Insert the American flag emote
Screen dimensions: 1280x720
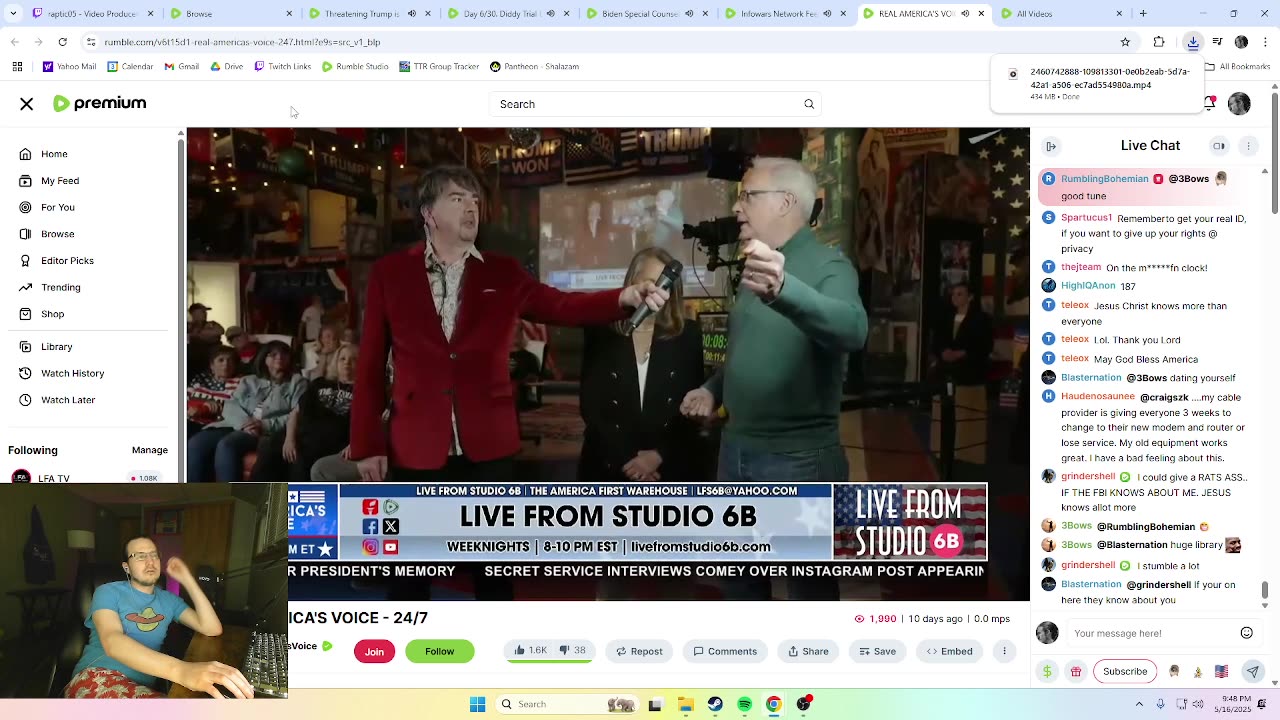(1221, 672)
